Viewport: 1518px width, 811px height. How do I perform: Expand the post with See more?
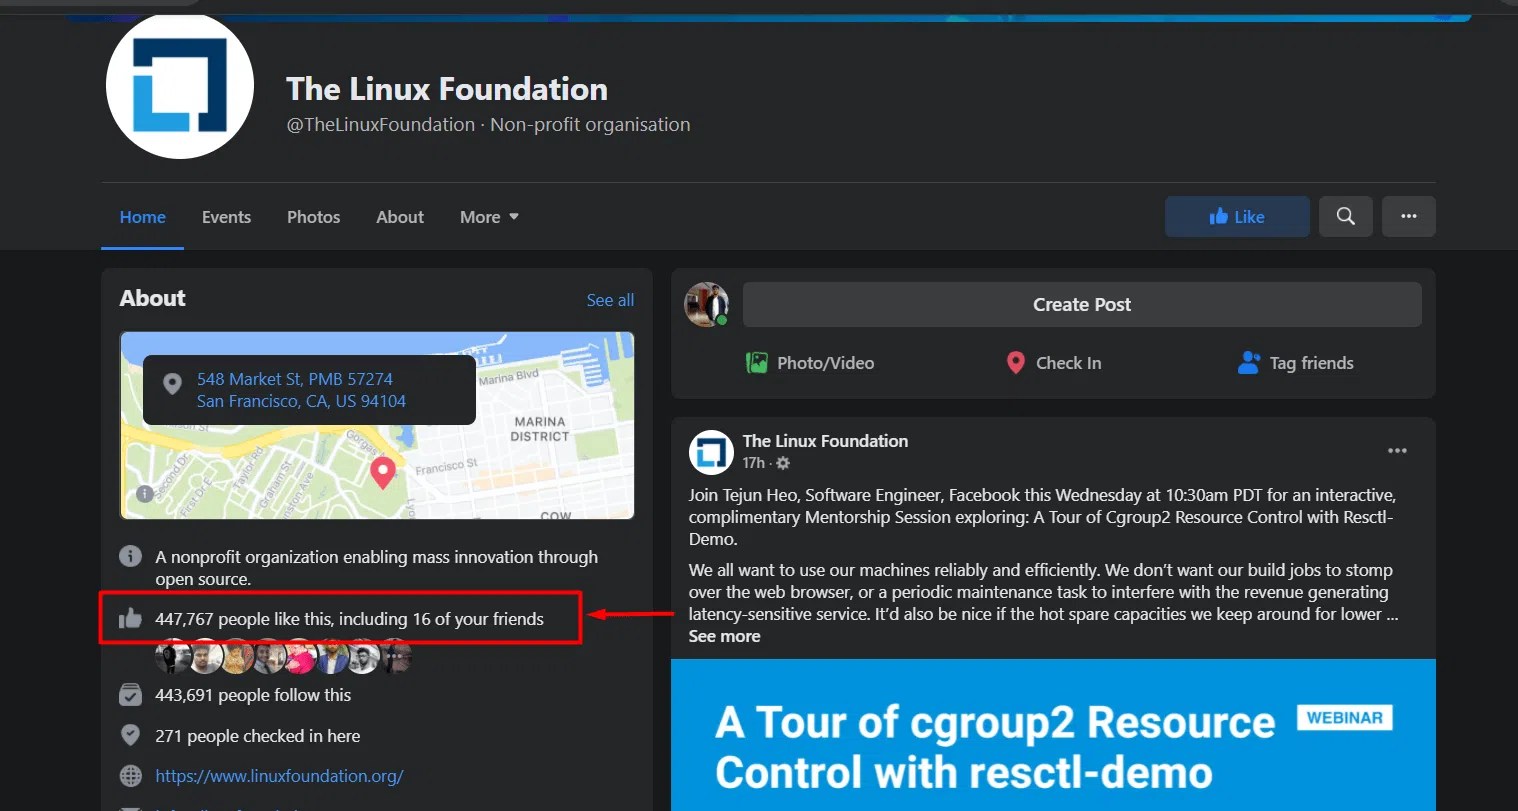click(724, 636)
